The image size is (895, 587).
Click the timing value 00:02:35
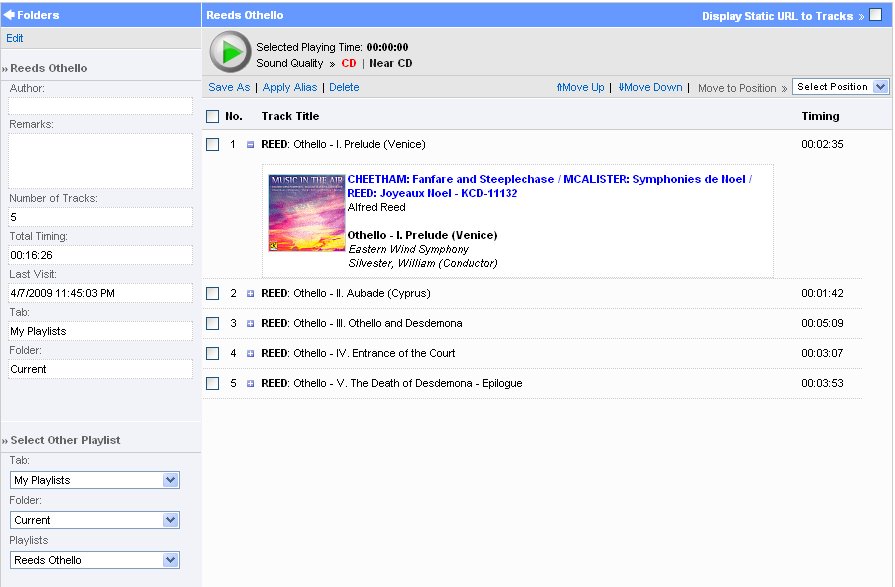(822, 144)
